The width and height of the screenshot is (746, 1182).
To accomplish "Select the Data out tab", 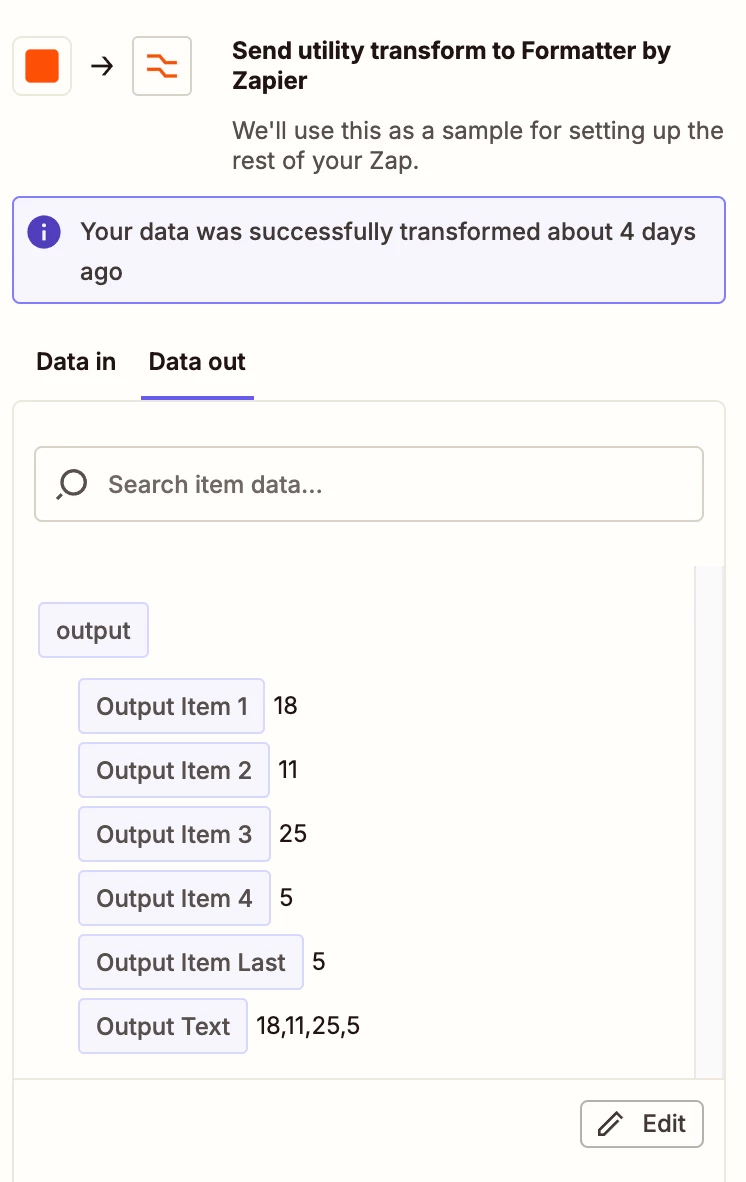I will click(197, 362).
